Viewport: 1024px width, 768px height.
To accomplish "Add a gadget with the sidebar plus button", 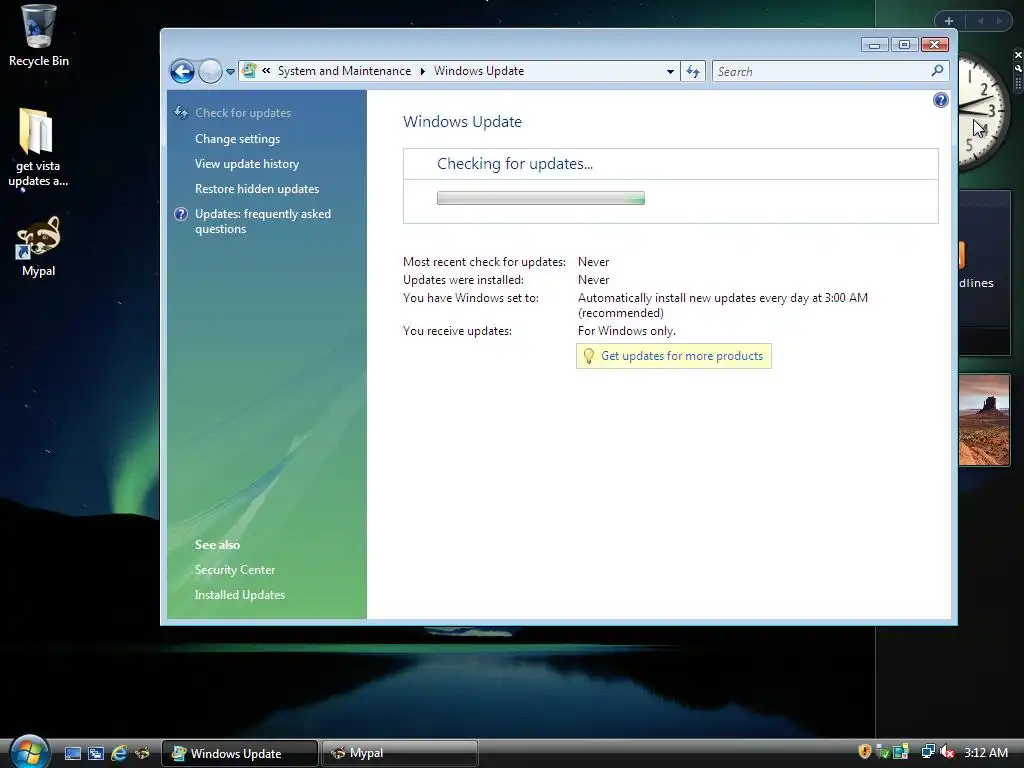I will point(949,21).
